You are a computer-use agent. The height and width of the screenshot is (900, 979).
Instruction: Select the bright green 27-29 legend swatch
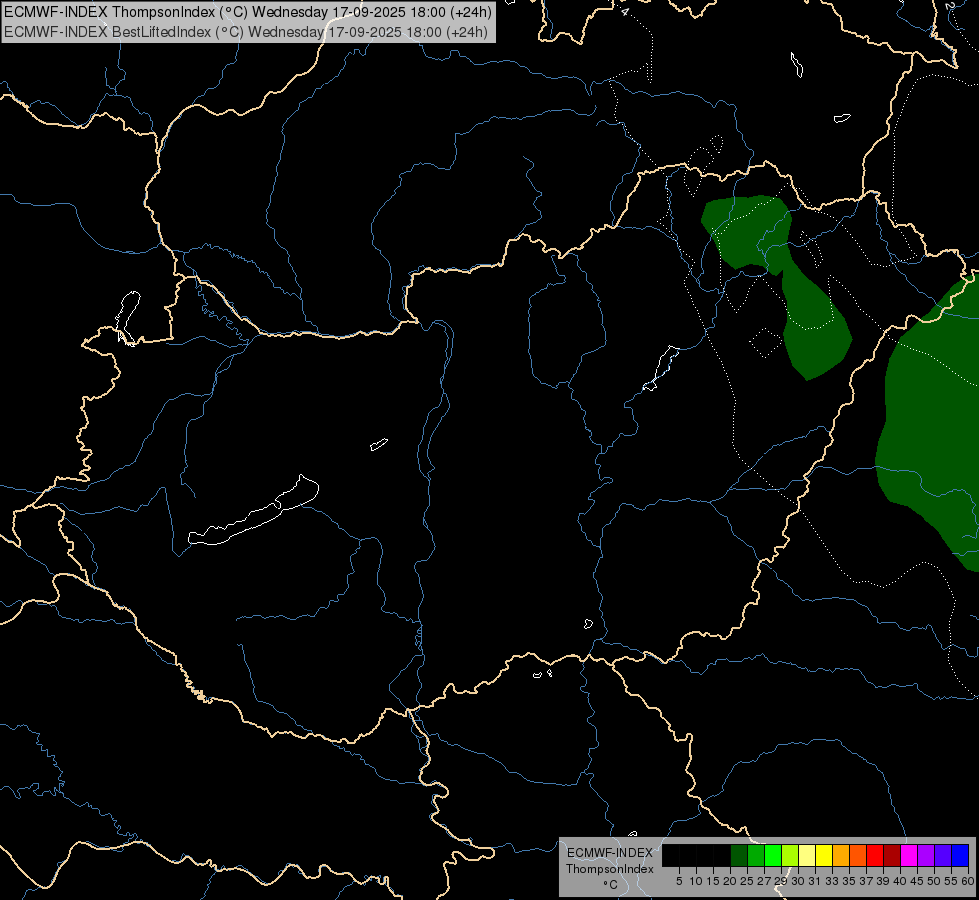pos(773,856)
